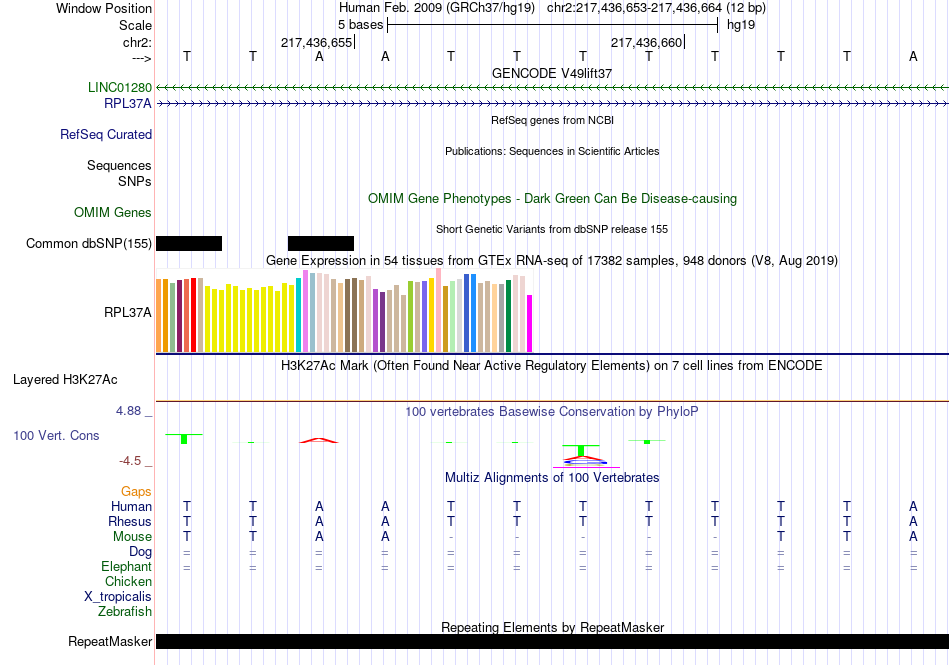
Task: Click the black RepeatMasker element bar
Action: pos(552,641)
